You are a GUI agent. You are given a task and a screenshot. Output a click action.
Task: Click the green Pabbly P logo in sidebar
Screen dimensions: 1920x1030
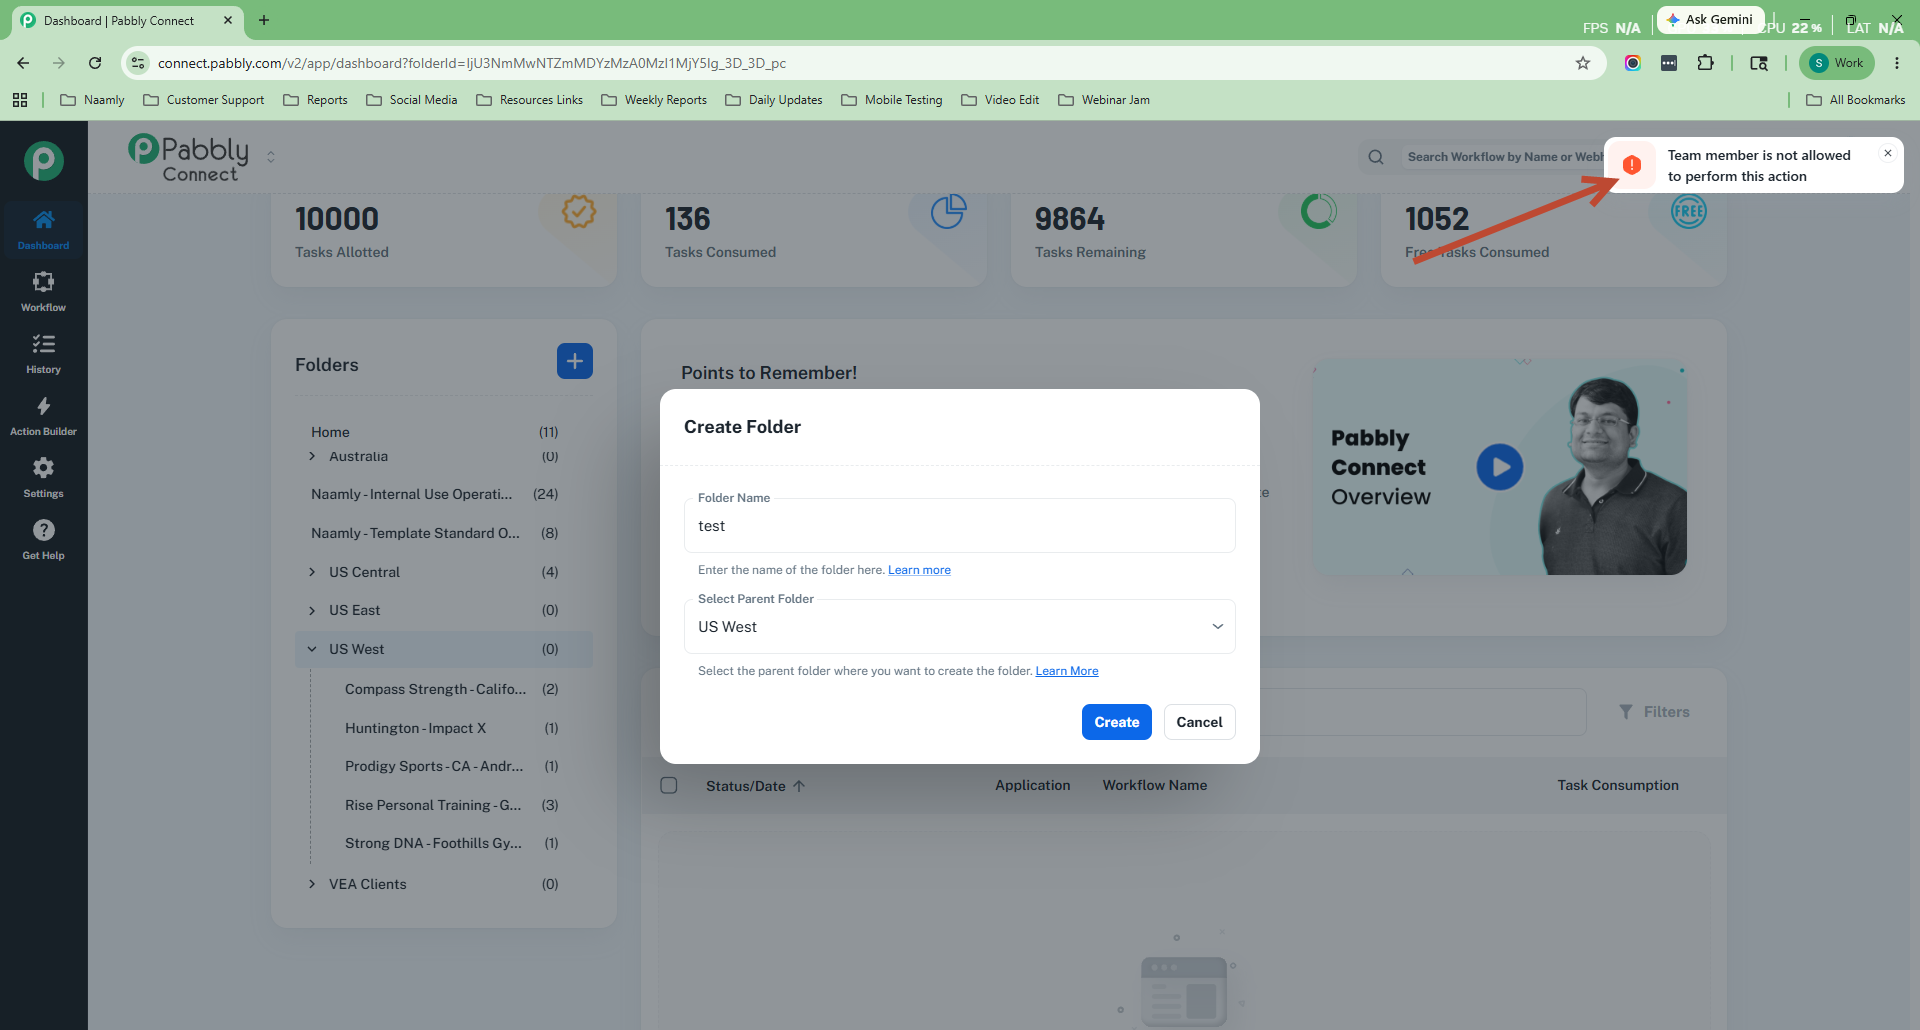click(44, 161)
